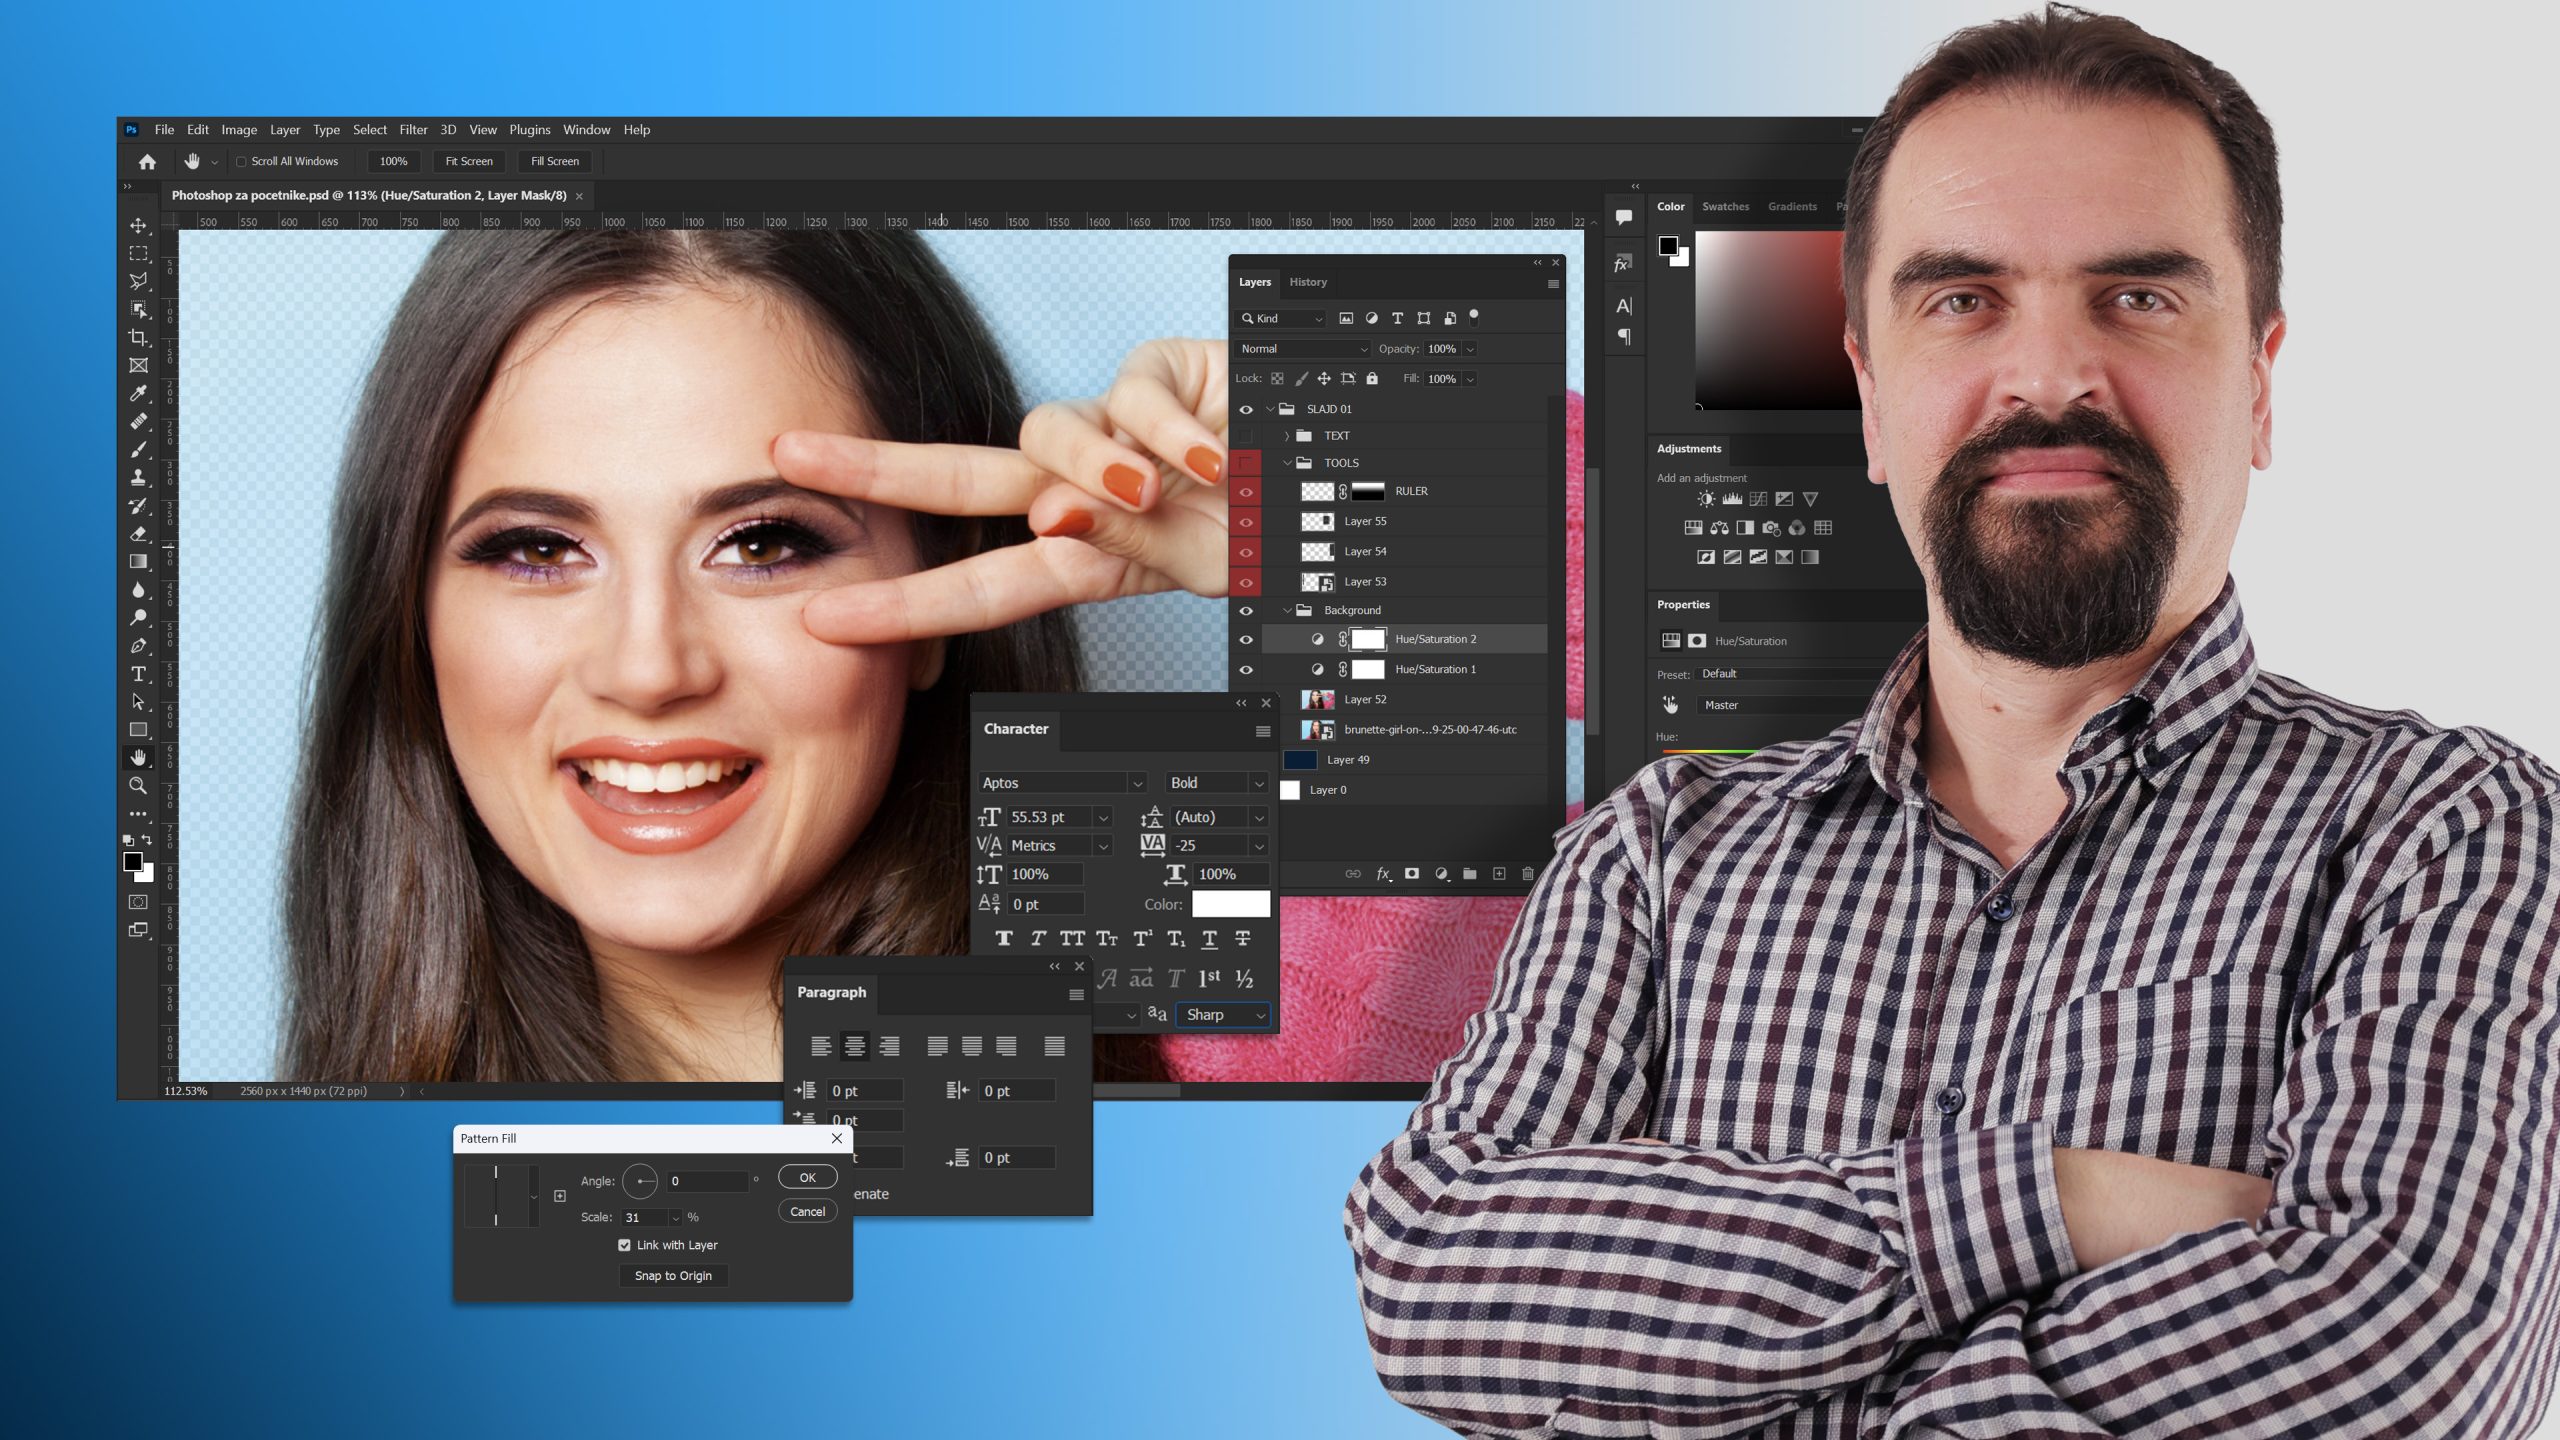Toggle visibility of Layer 54
Image resolution: width=2560 pixels, height=1440 pixels.
pos(1245,551)
